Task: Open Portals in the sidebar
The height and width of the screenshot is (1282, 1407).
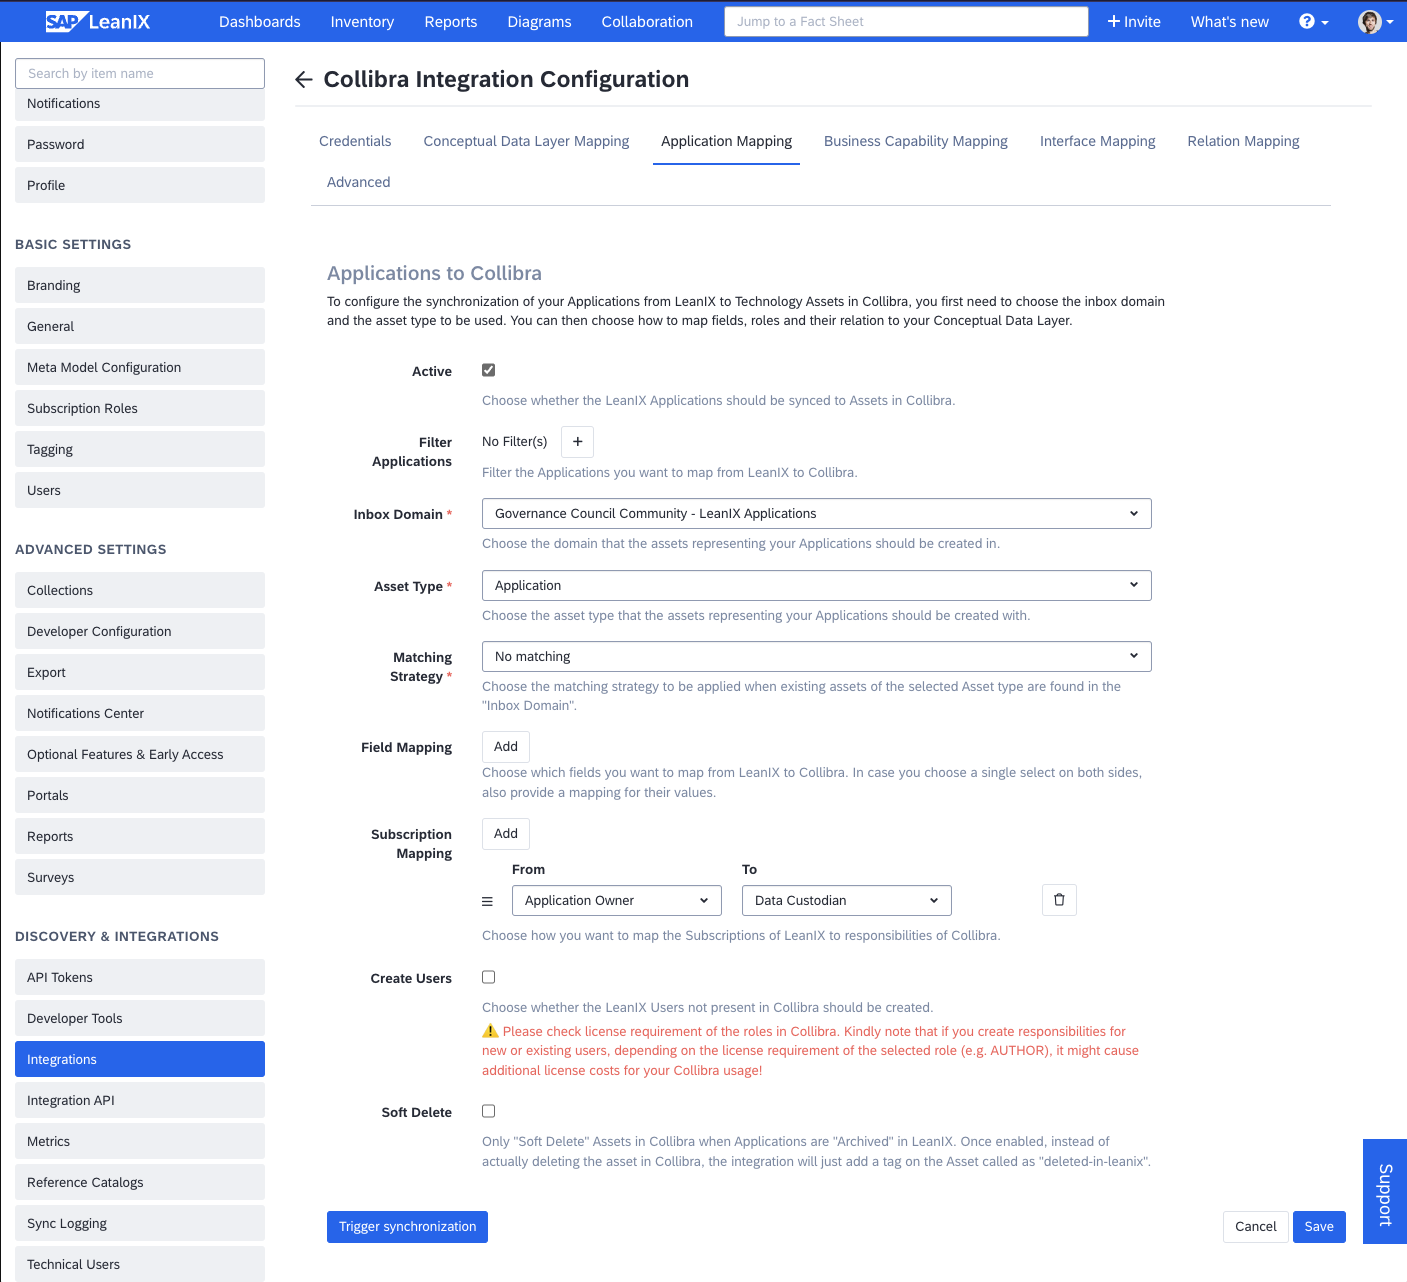Action: pos(140,795)
